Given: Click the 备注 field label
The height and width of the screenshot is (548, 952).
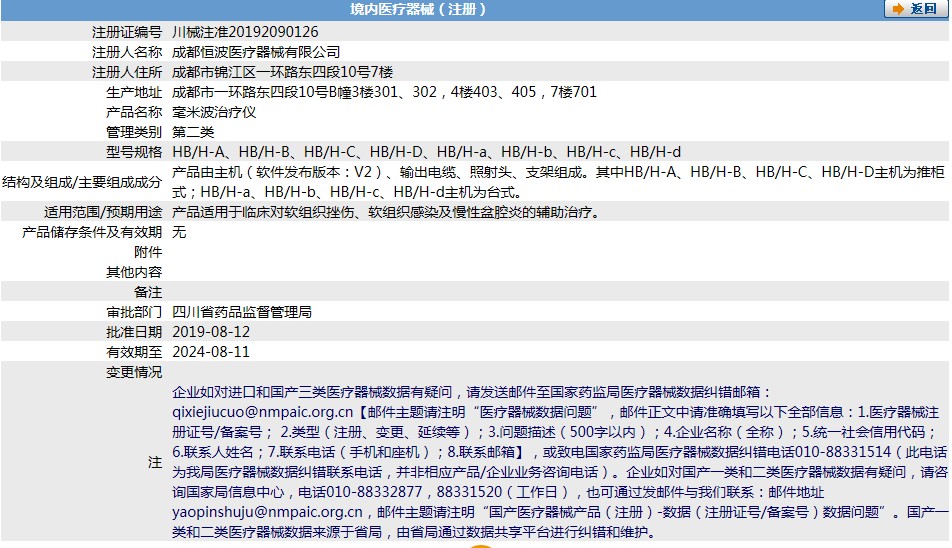Looking at the screenshot, I should coord(148,292).
